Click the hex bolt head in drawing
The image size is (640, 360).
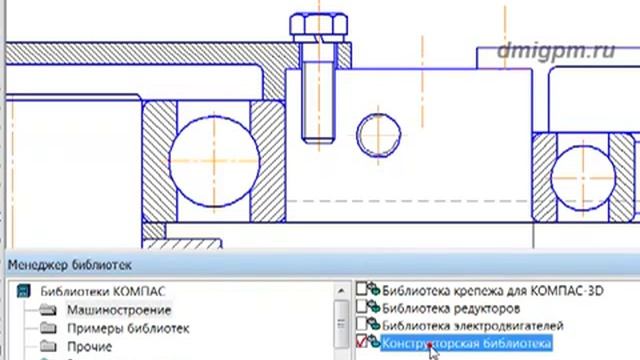point(318,24)
